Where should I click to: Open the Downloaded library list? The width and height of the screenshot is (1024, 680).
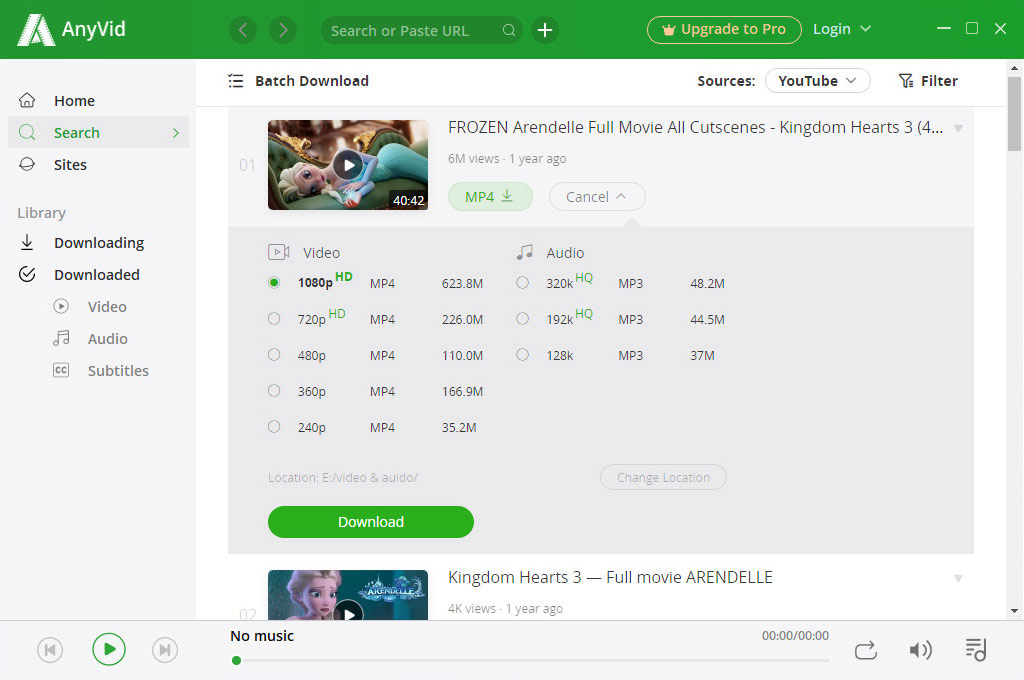[98, 274]
